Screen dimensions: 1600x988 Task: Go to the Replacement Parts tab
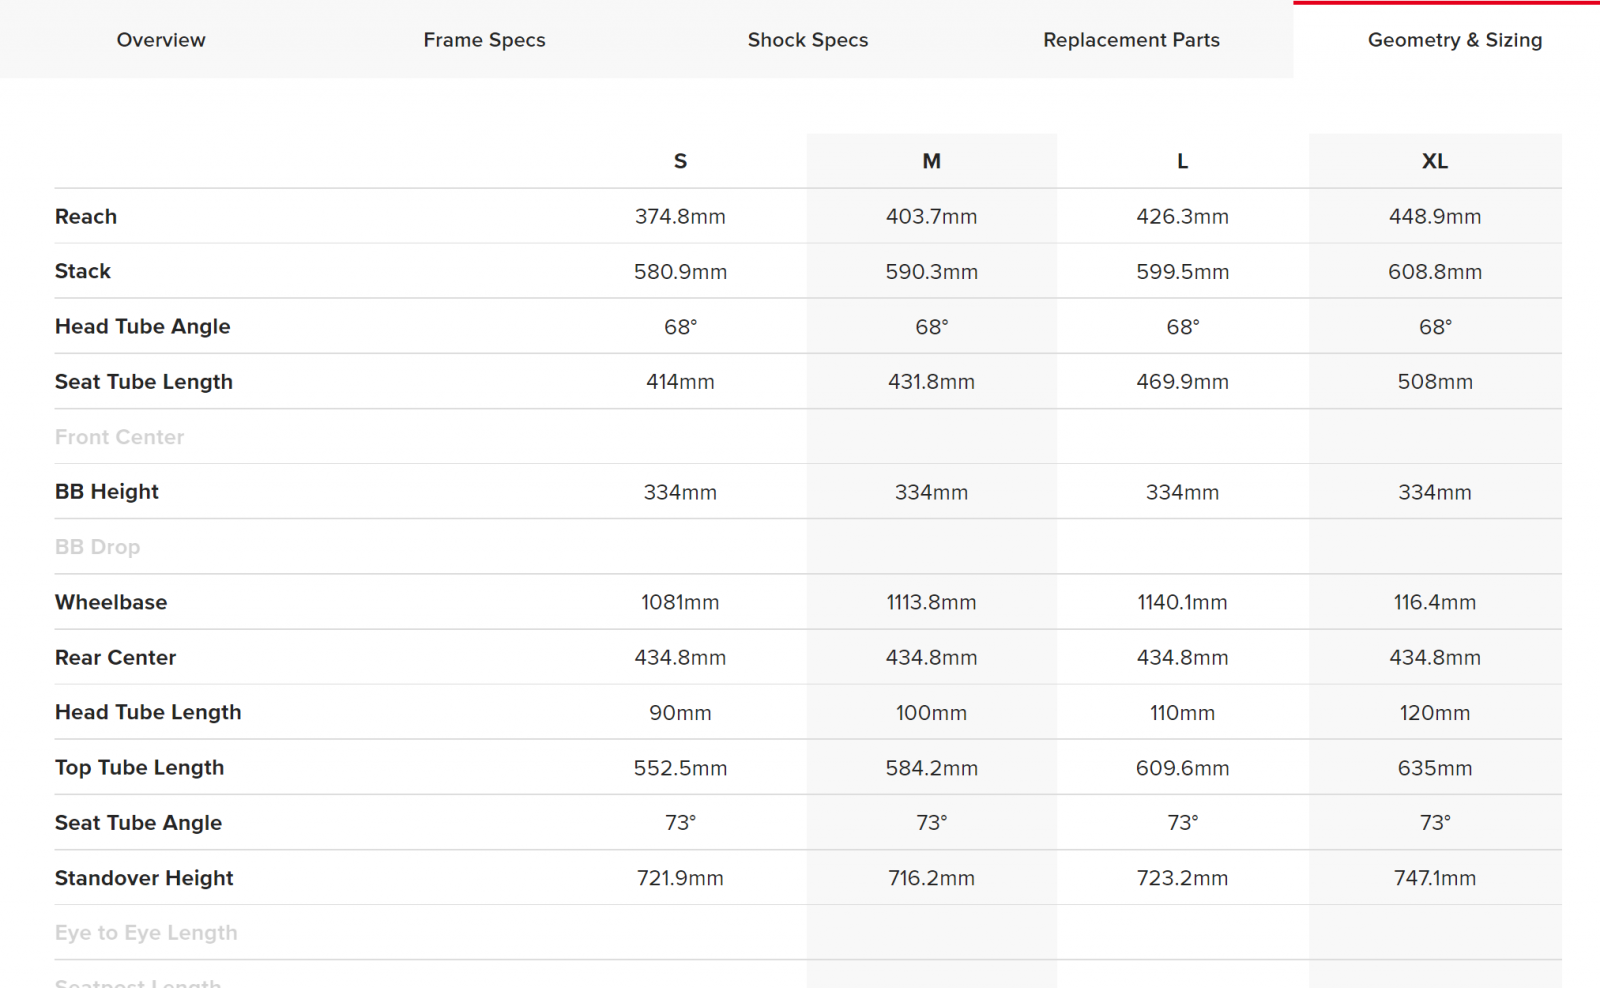1131,40
